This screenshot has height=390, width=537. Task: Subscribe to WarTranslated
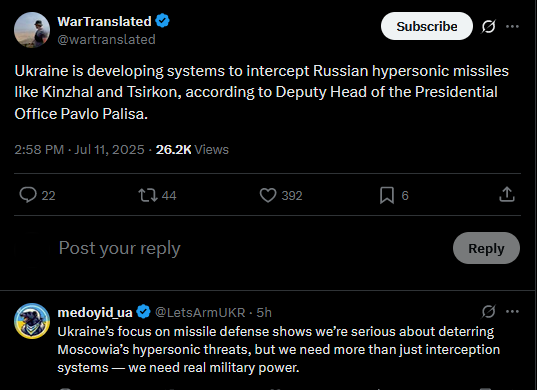click(x=427, y=26)
